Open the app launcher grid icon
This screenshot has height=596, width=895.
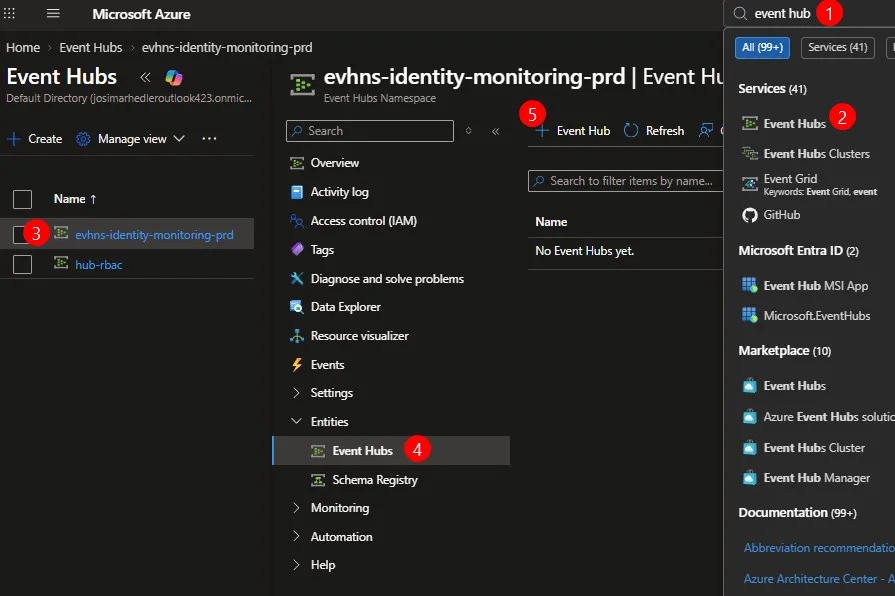coord(9,13)
